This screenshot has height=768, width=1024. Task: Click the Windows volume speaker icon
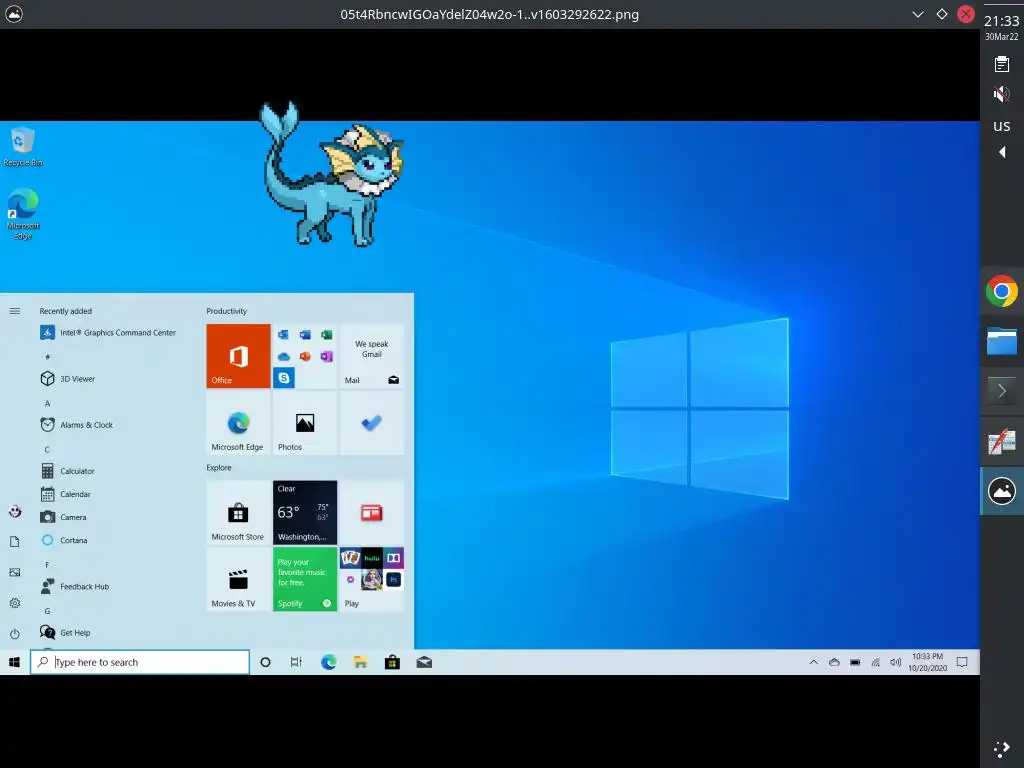[895, 662]
